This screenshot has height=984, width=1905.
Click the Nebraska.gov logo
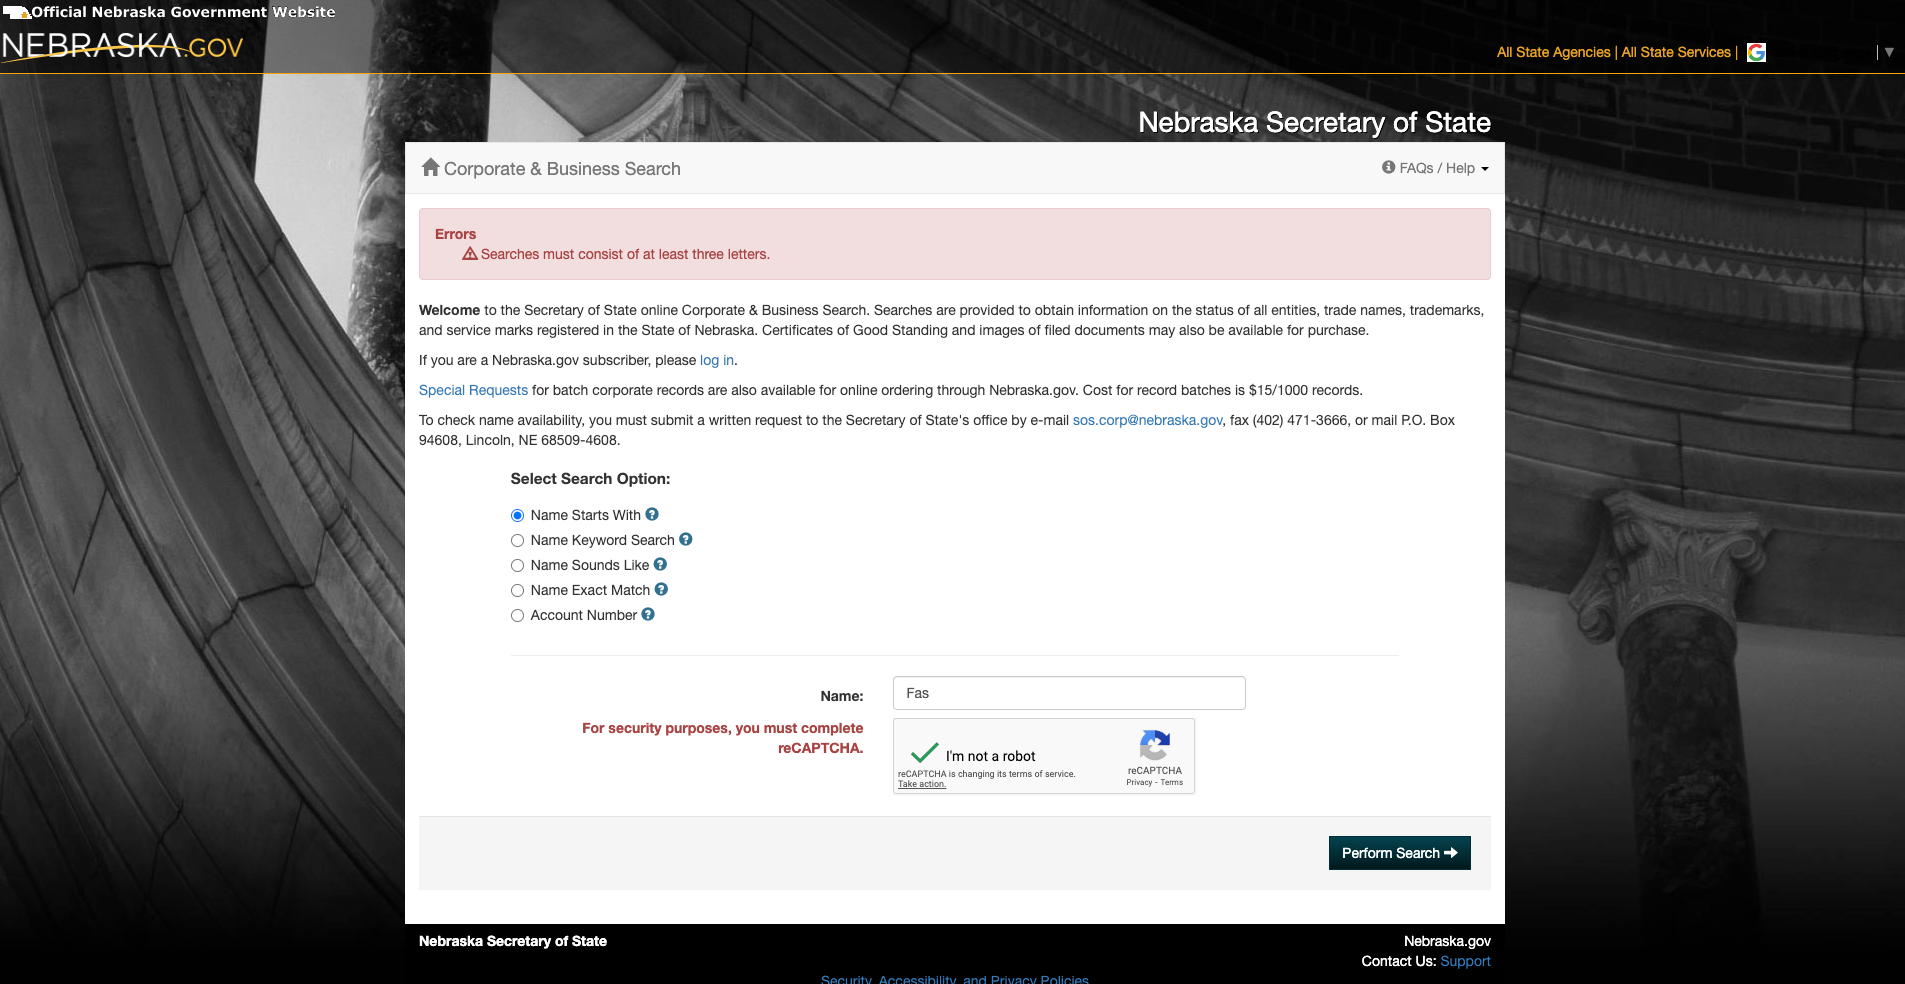click(122, 46)
